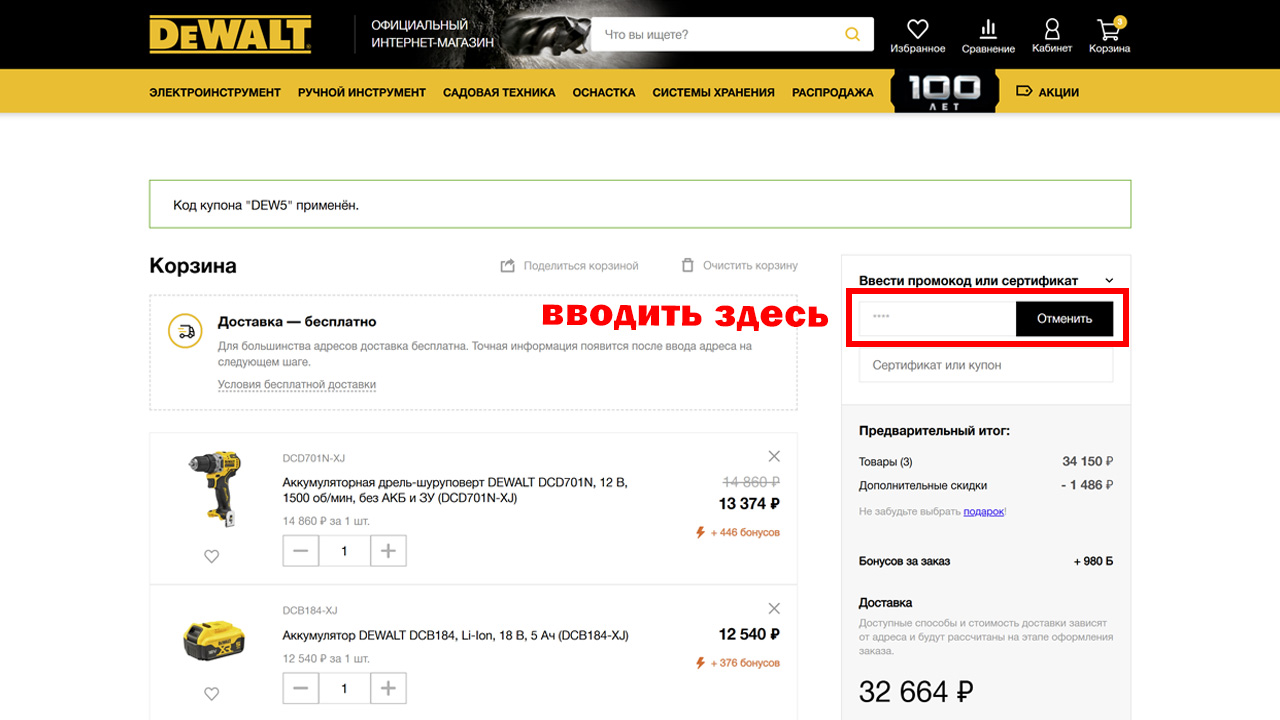Open the Садовая техника menu
Viewport: 1280px width, 720px height.
(499, 92)
